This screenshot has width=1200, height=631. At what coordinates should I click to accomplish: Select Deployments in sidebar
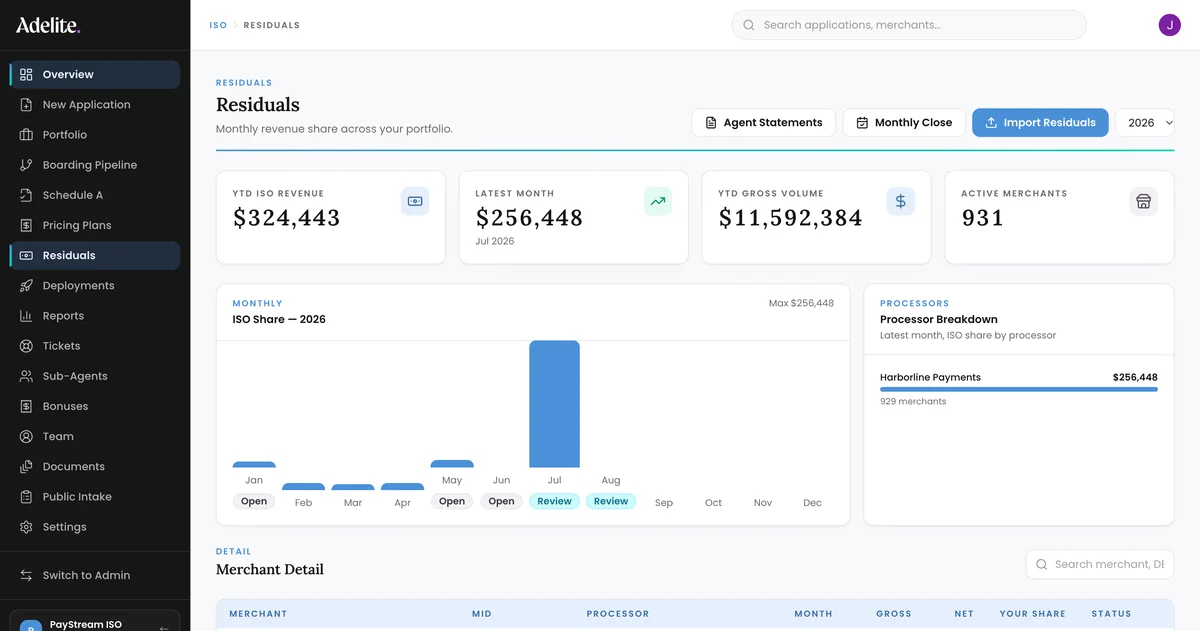[95, 285]
